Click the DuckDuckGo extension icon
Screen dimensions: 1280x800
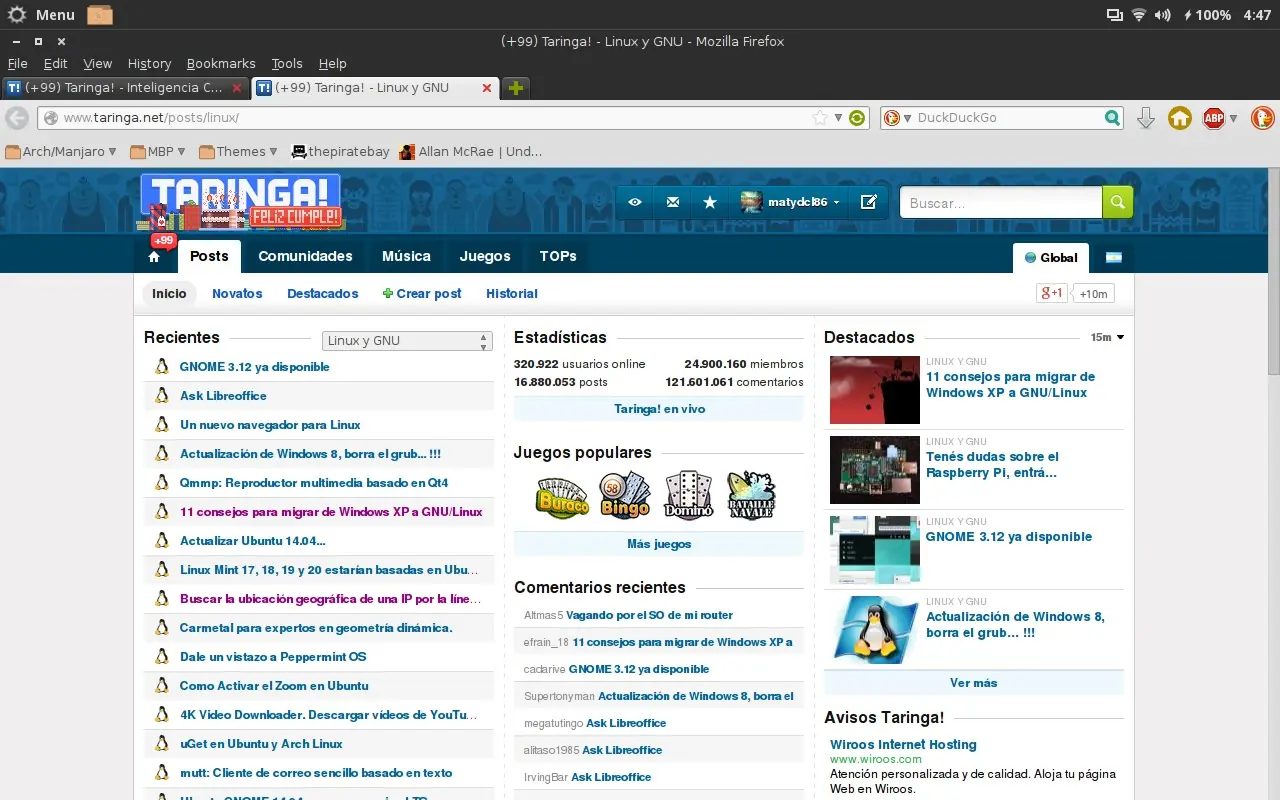point(1262,118)
